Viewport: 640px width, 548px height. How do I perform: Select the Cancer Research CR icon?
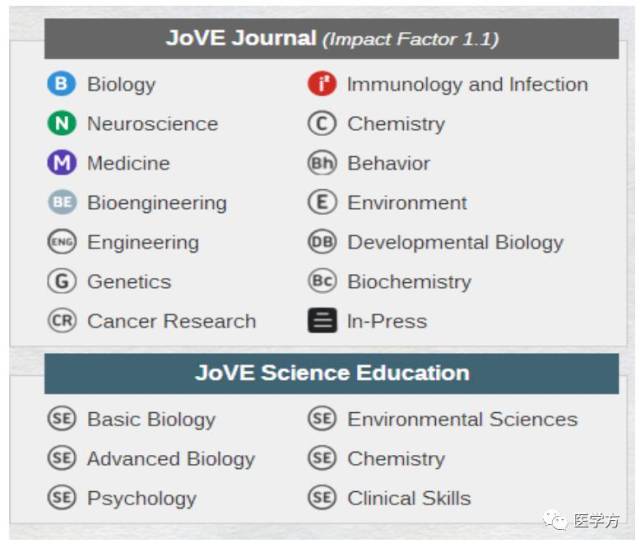click(x=62, y=321)
